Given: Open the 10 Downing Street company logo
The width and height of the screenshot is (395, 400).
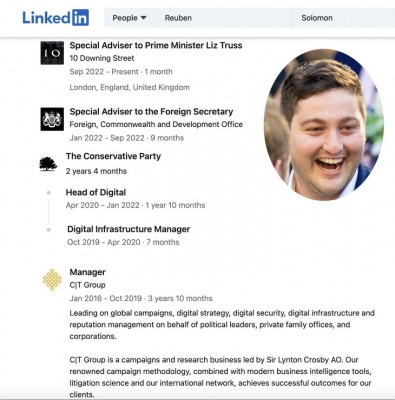Looking at the screenshot, I should click(52, 53).
